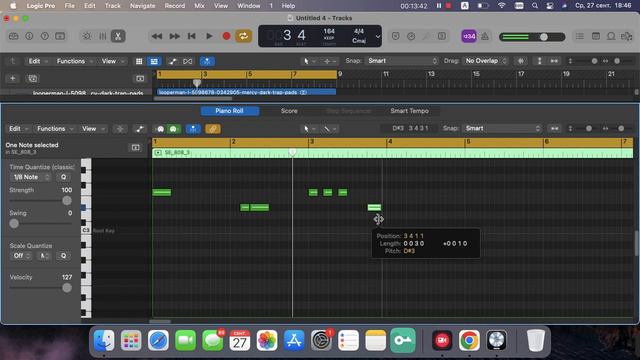This screenshot has width=640, height=360.
Task: Click the Rewind transport button
Action: point(157,36)
